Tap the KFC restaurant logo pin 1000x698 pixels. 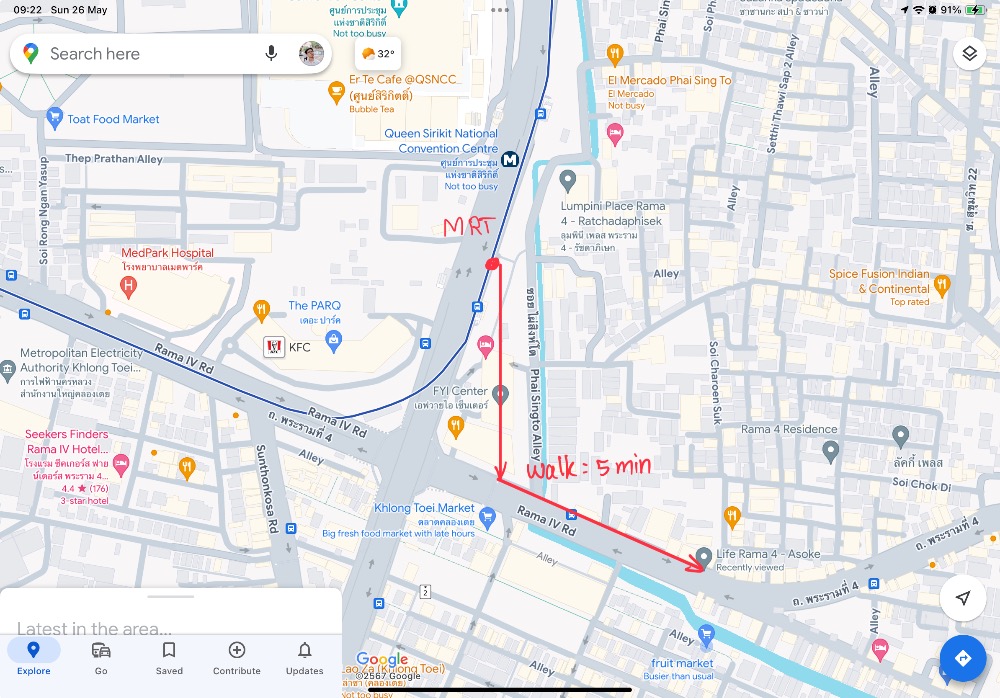click(x=274, y=347)
